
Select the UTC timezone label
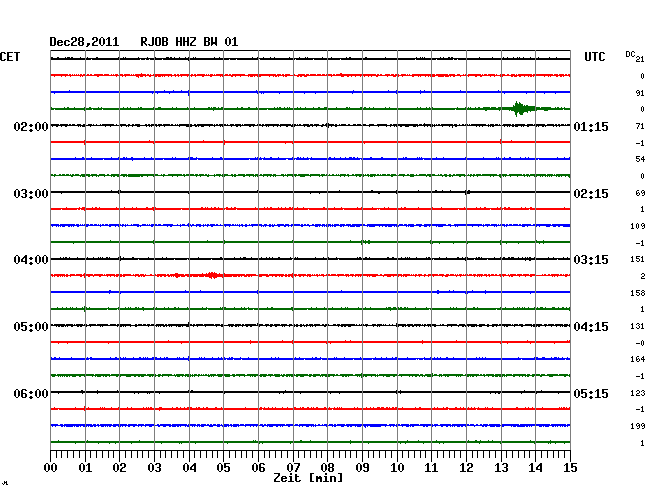pyautogui.click(x=594, y=57)
